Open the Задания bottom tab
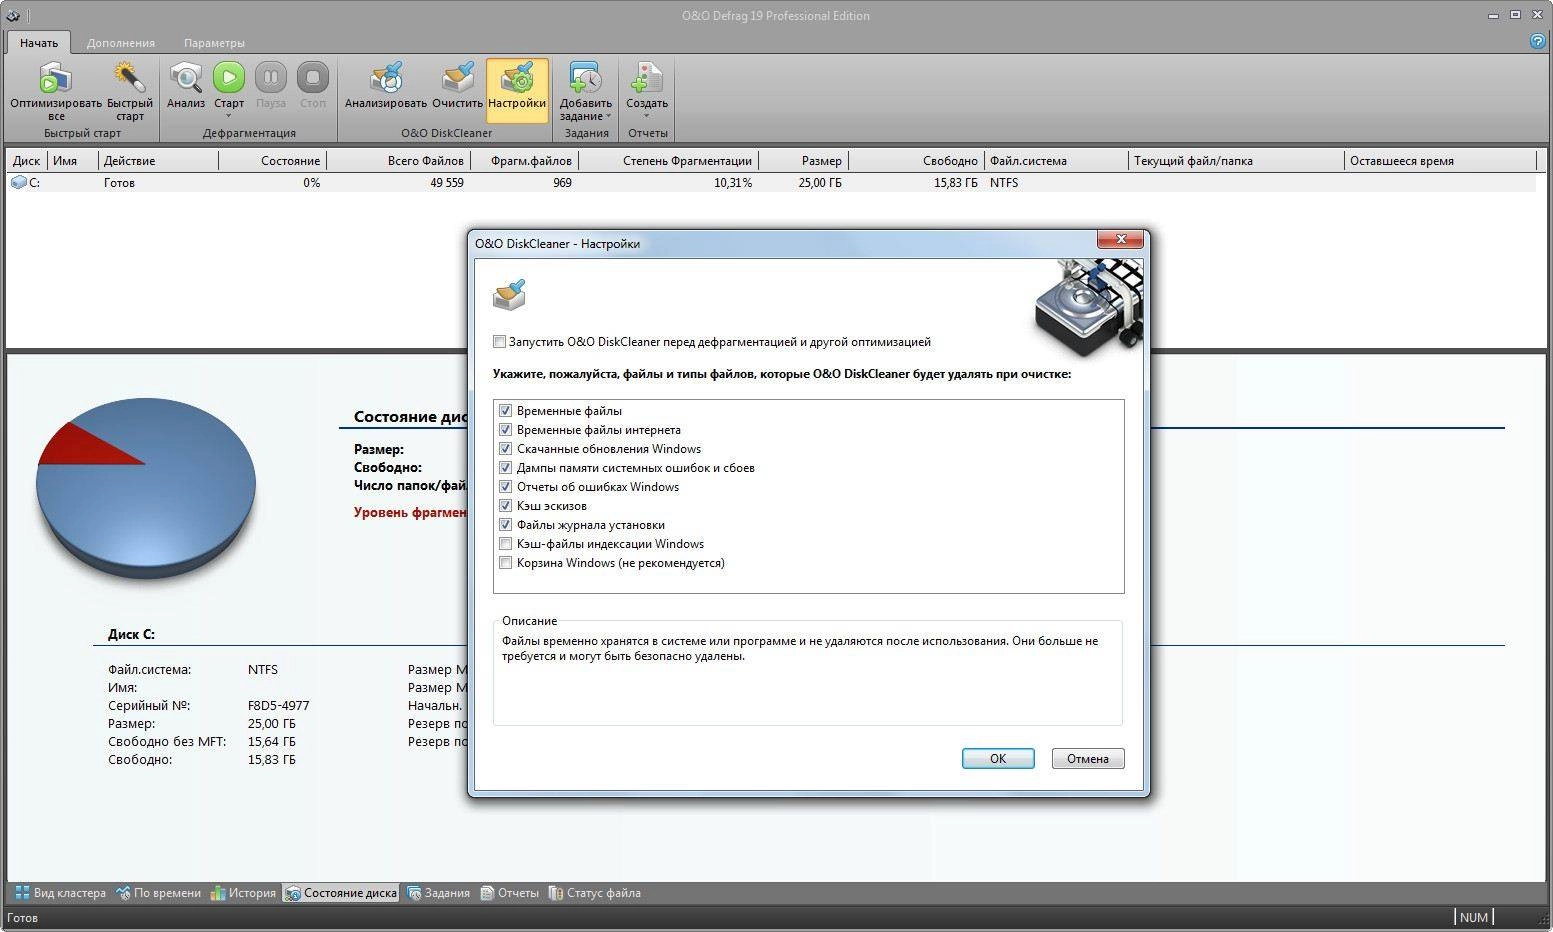This screenshot has width=1553, height=932. (x=439, y=893)
